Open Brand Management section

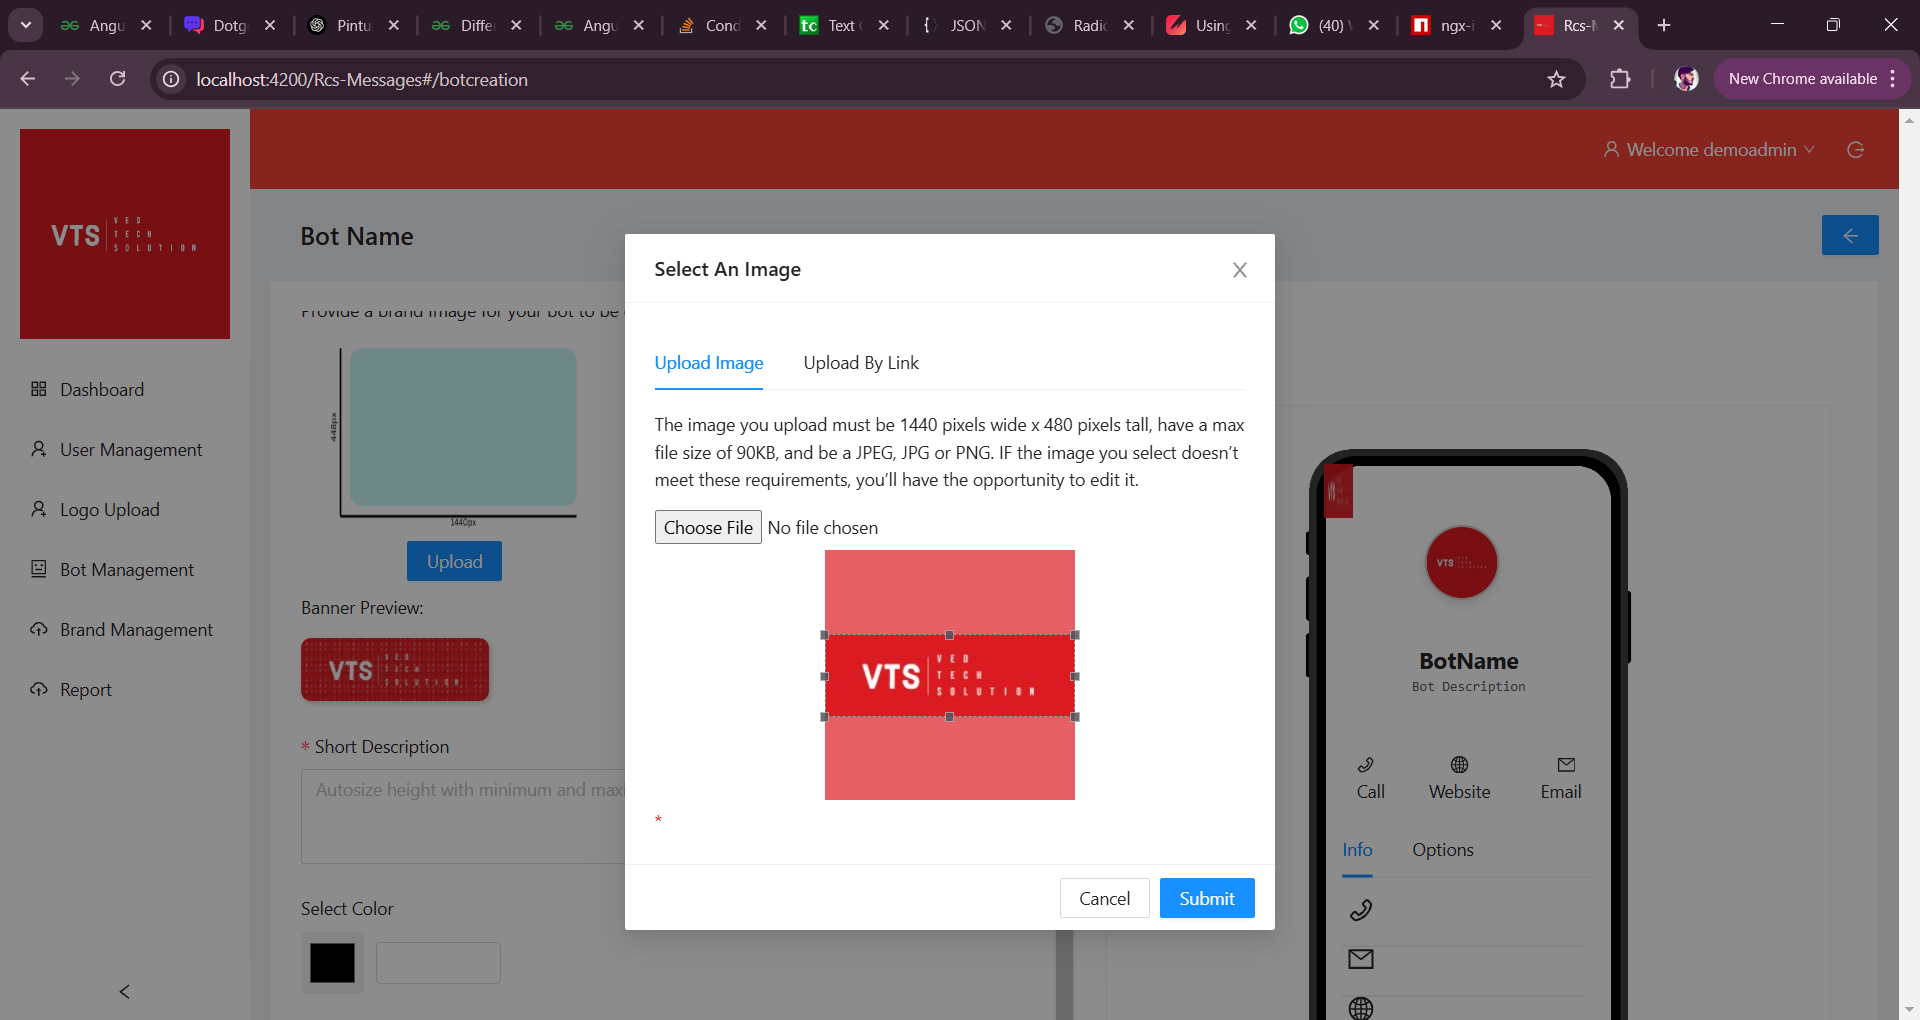[x=136, y=630]
